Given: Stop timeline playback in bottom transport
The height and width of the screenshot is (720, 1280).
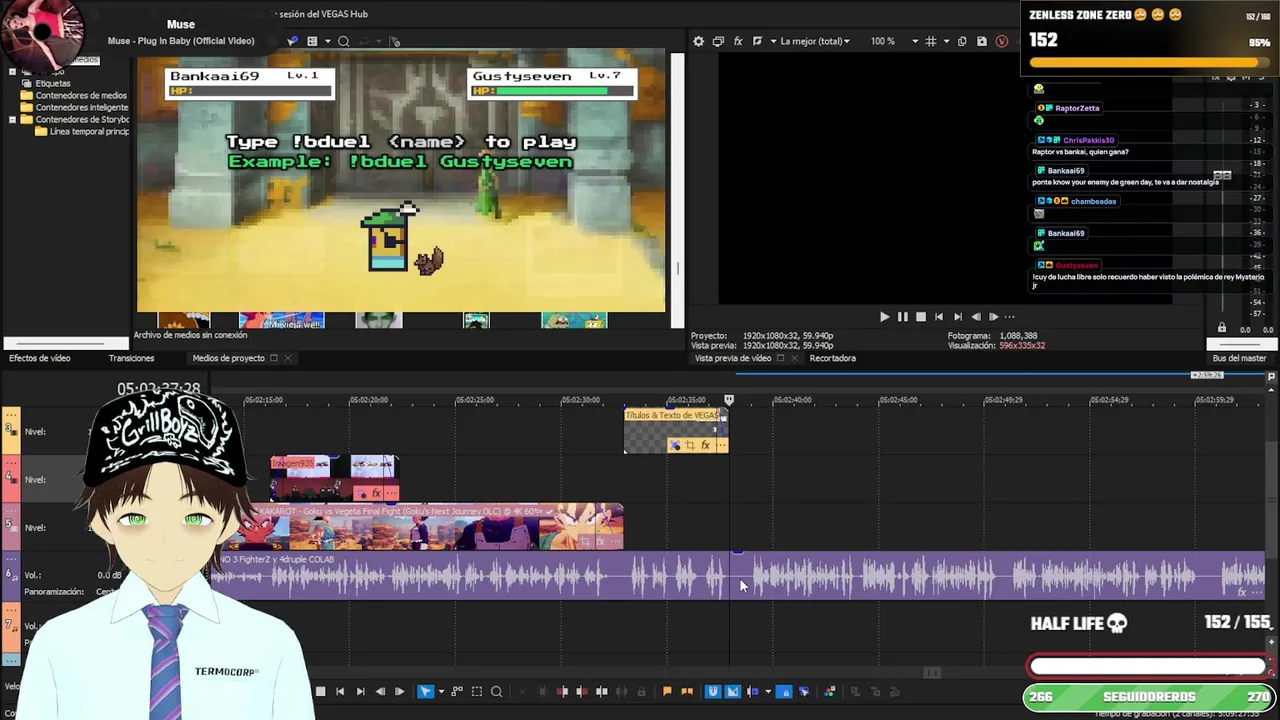Looking at the screenshot, I should pyautogui.click(x=320, y=691).
